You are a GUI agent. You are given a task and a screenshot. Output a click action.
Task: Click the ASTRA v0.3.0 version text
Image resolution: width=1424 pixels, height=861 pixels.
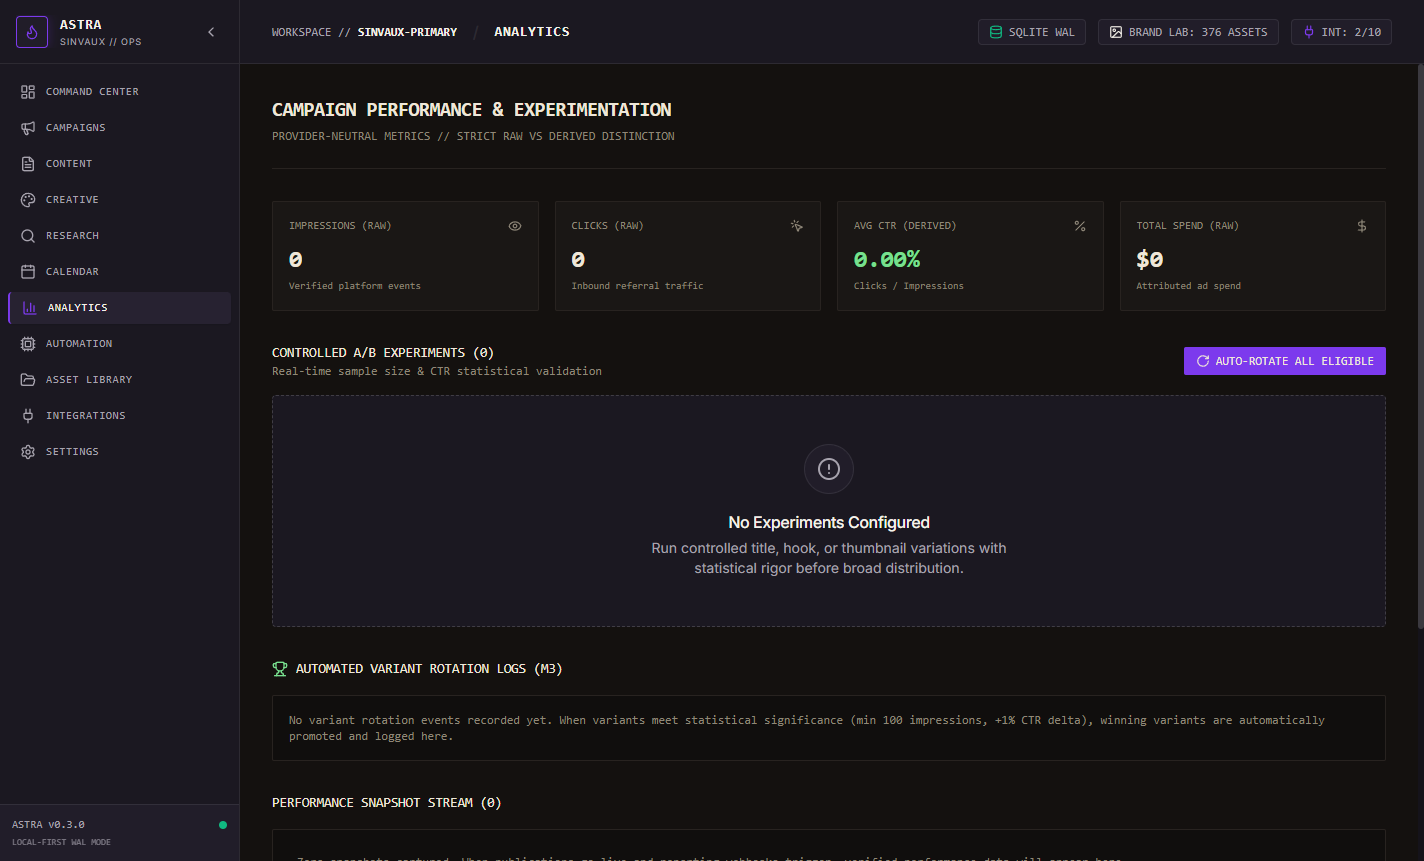coord(48,825)
